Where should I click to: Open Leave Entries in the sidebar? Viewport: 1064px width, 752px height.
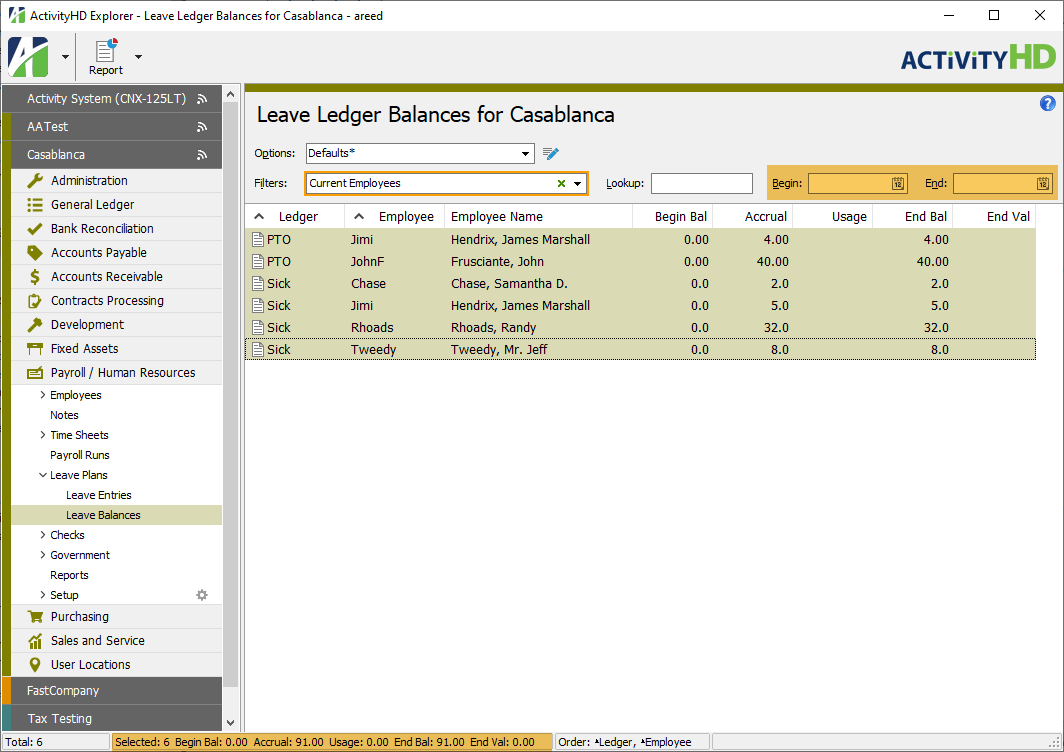click(98, 495)
